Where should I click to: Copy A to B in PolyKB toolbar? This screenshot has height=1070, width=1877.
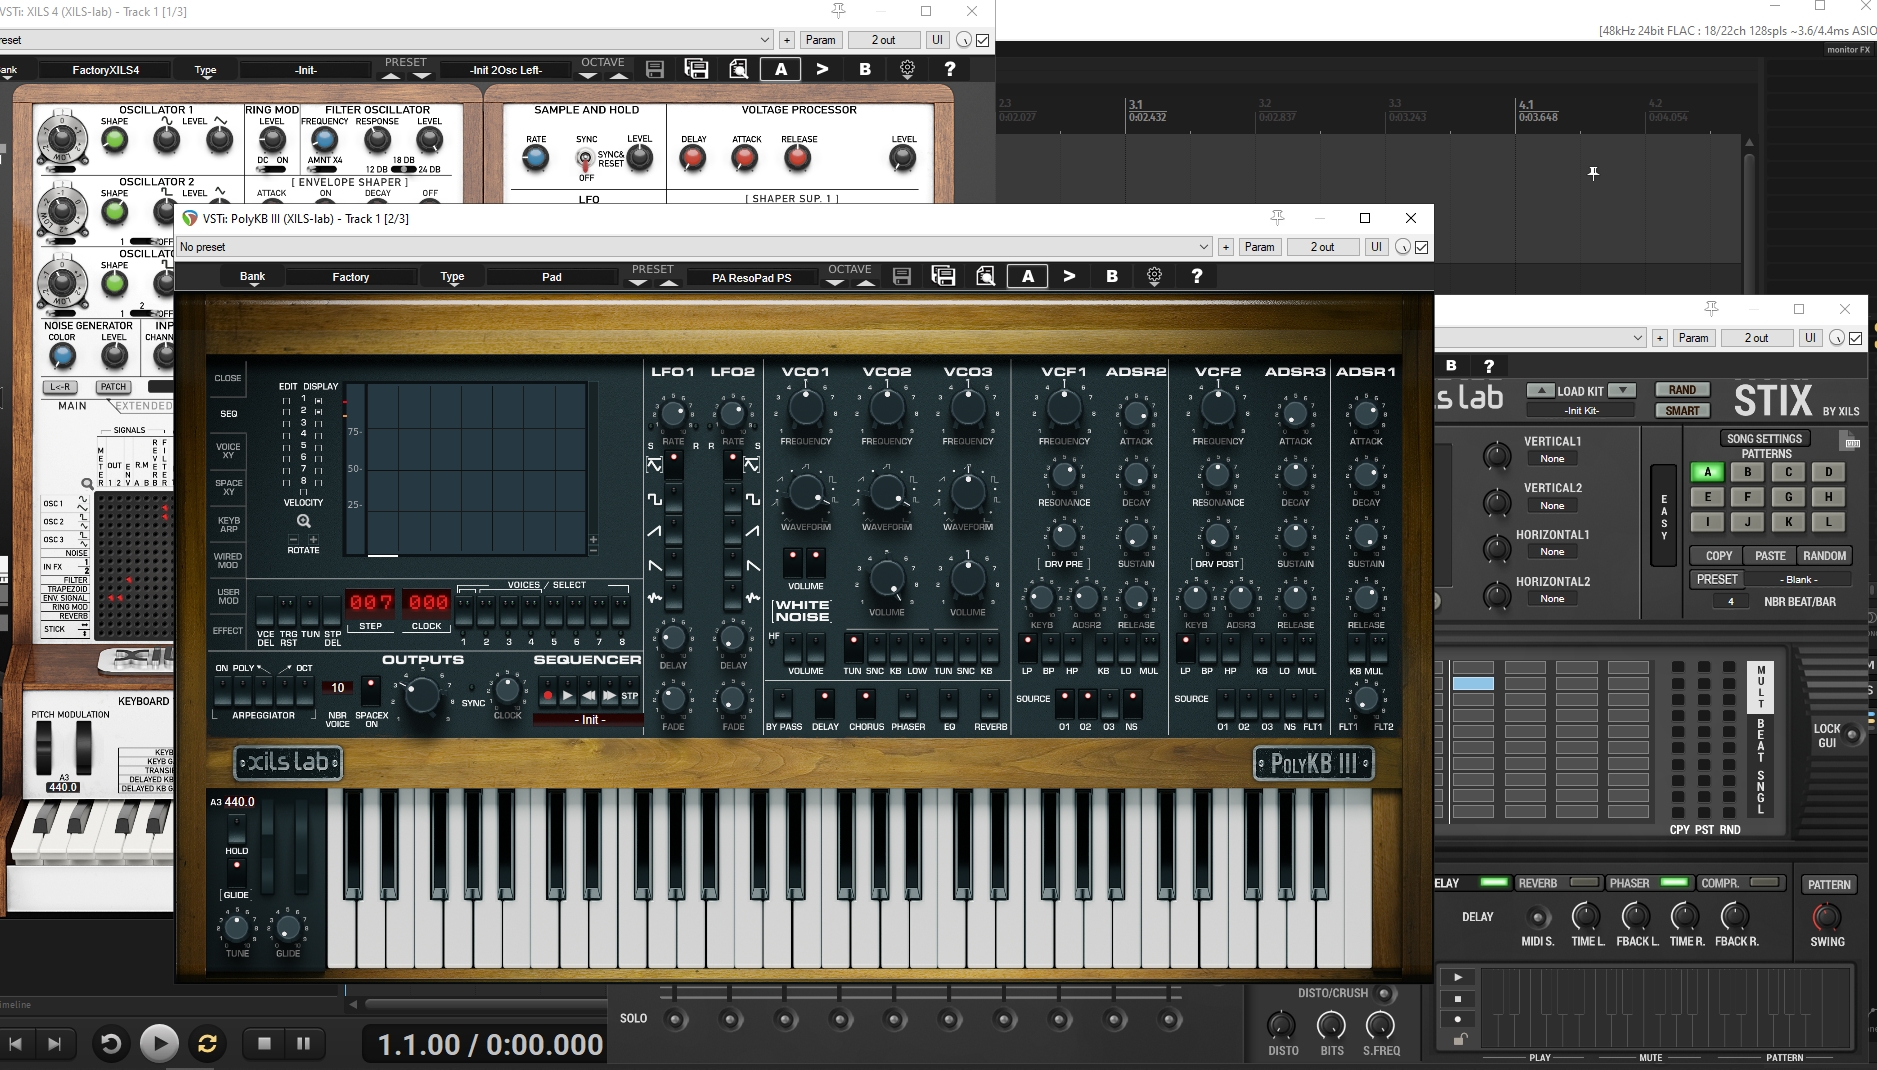tap(1069, 276)
